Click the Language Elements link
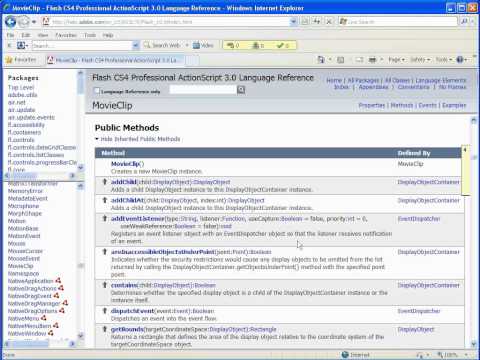 (x=441, y=80)
